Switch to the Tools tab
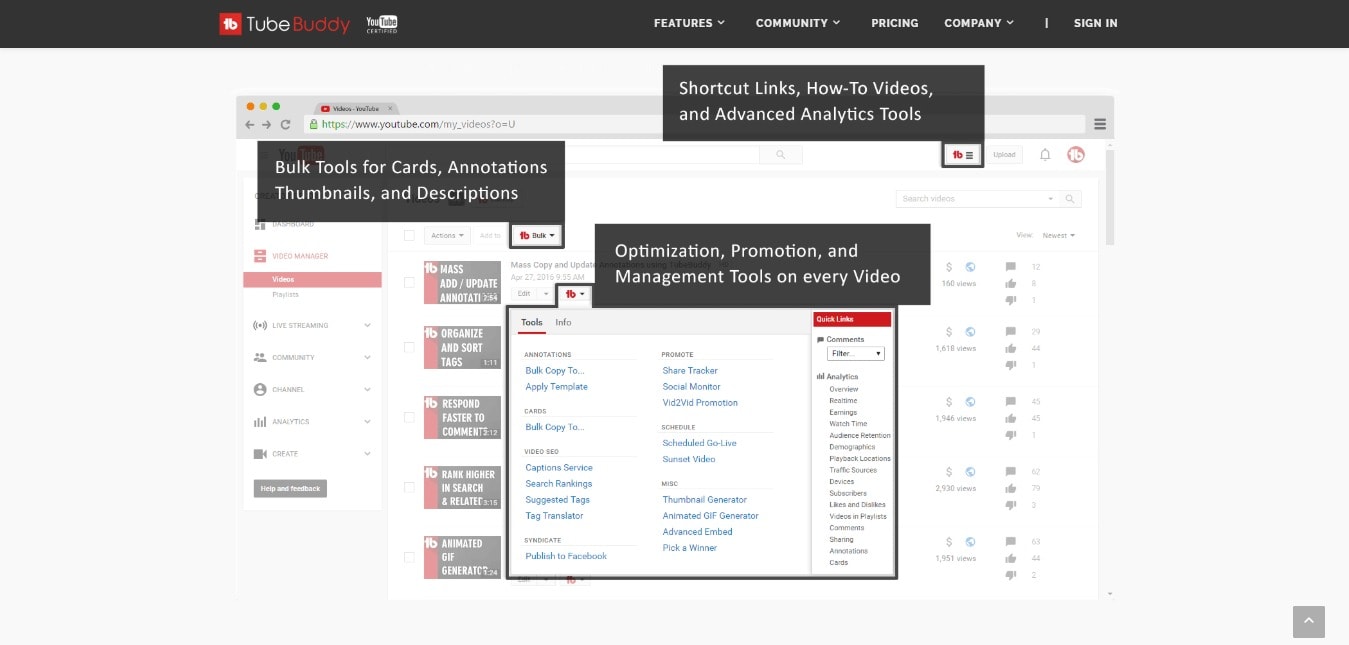Image resolution: width=1349 pixels, height=645 pixels. tap(532, 322)
